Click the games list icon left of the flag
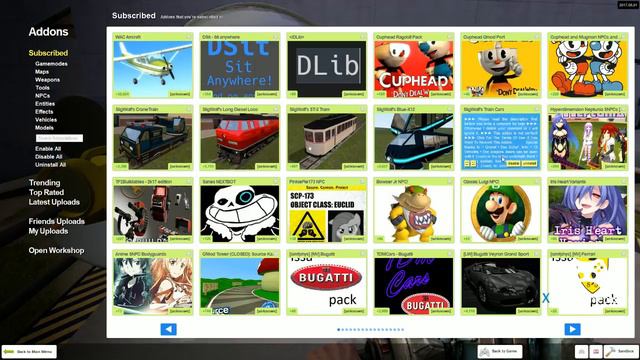Viewport: 640px width, 360px height. [x=582, y=351]
